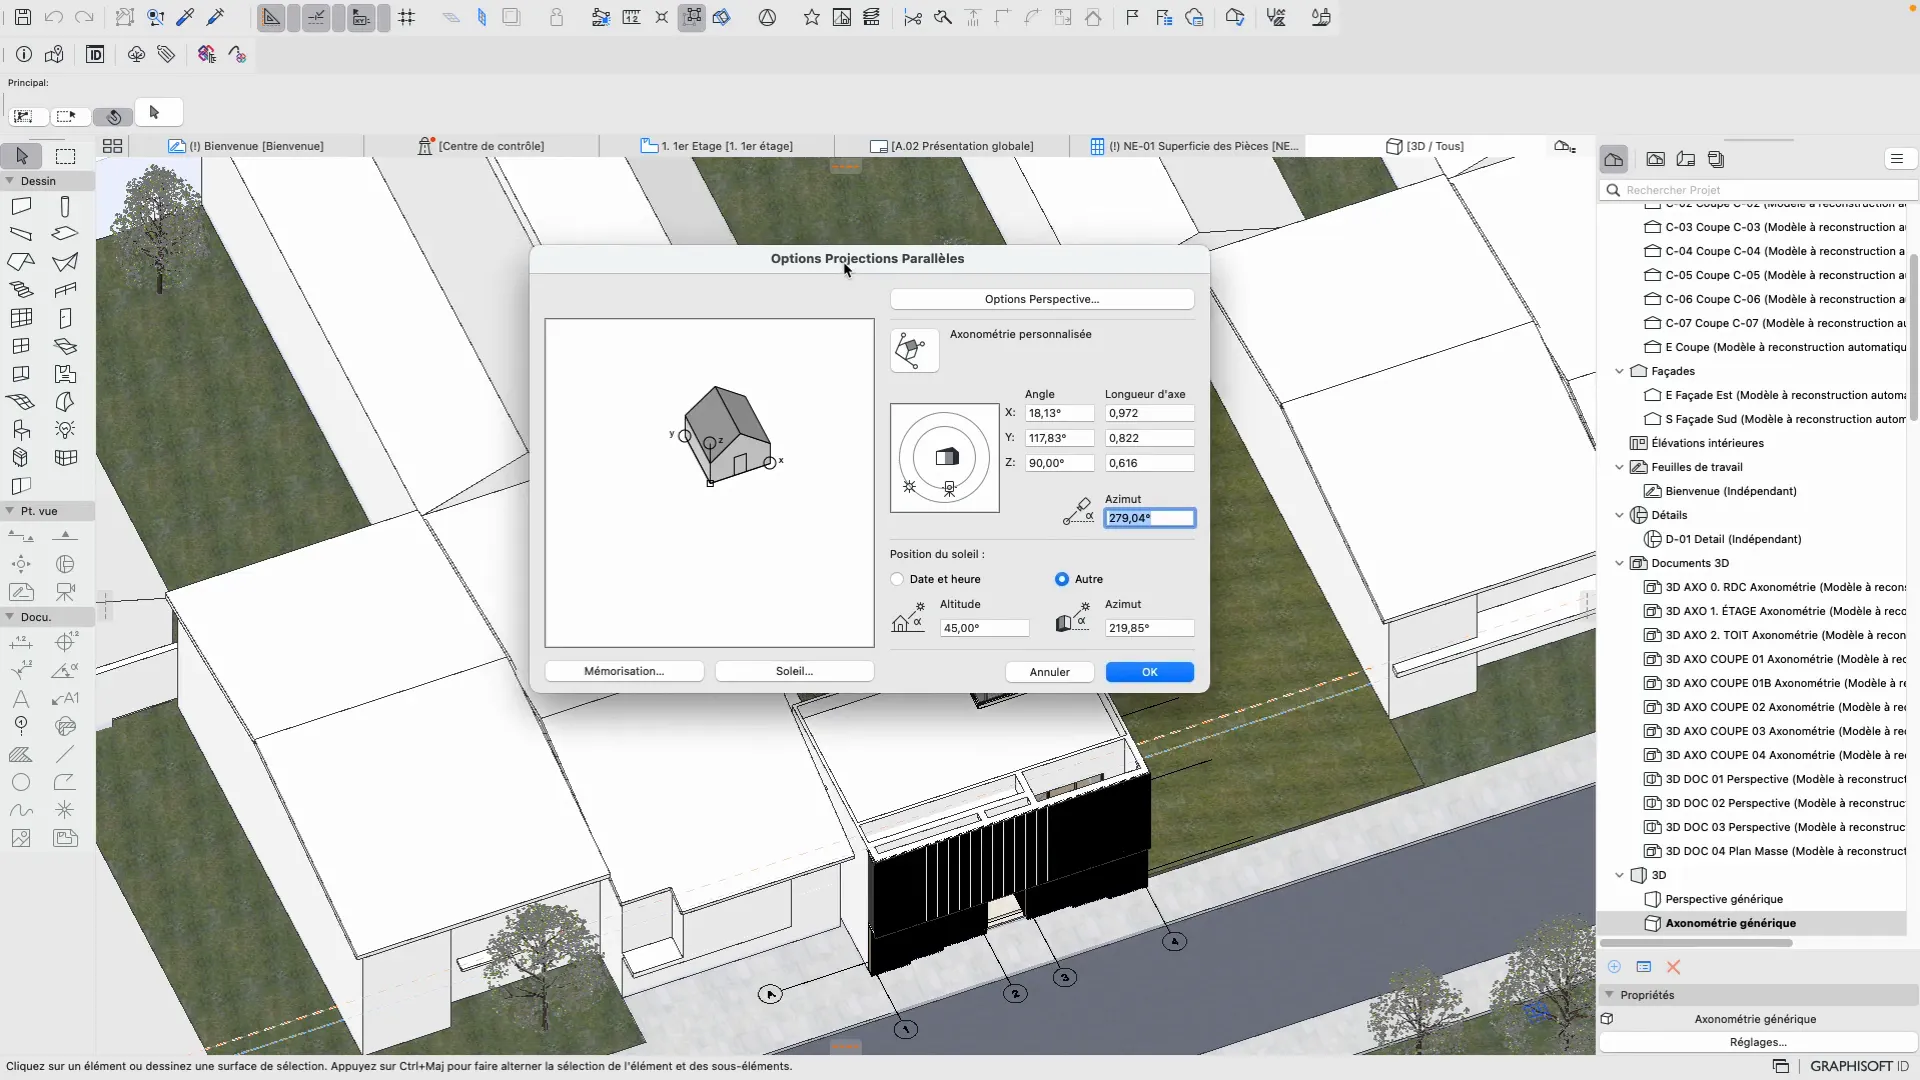Image resolution: width=1920 pixels, height=1080 pixels.
Task: Click the Save icon in toolbar
Action: [22, 17]
